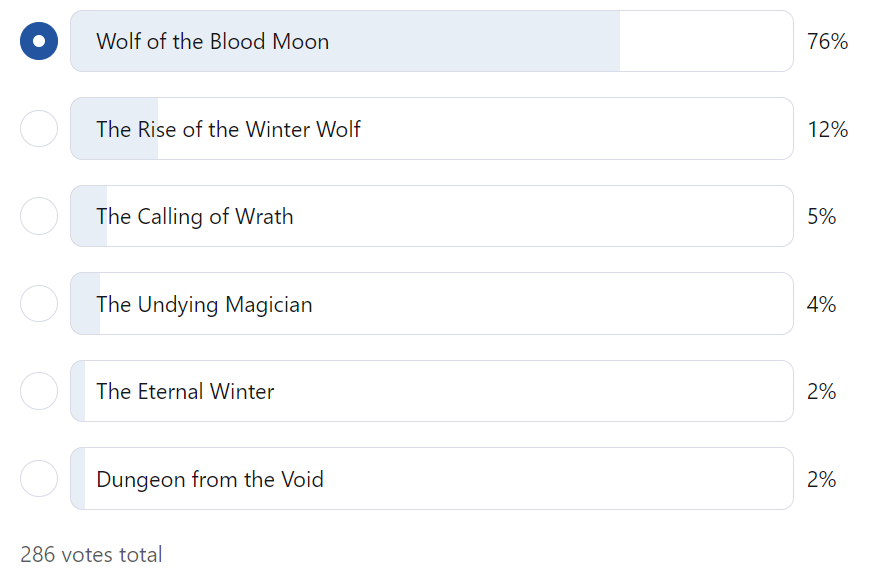Click the 12% result label
This screenshot has width=877, height=583.
coord(827,128)
